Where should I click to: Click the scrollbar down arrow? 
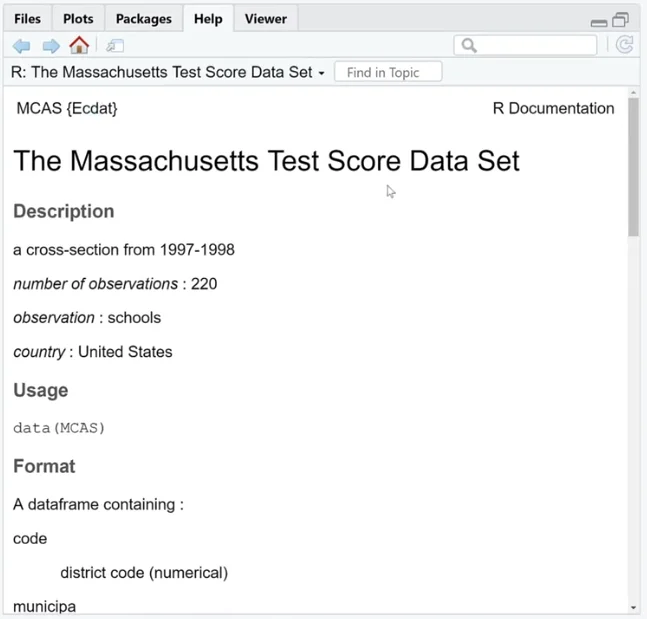(x=633, y=608)
